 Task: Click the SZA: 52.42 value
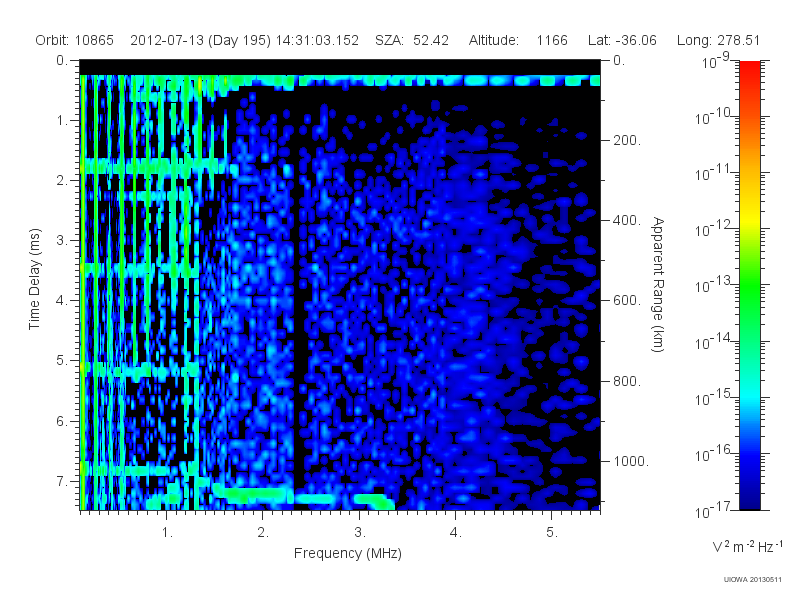coord(412,40)
